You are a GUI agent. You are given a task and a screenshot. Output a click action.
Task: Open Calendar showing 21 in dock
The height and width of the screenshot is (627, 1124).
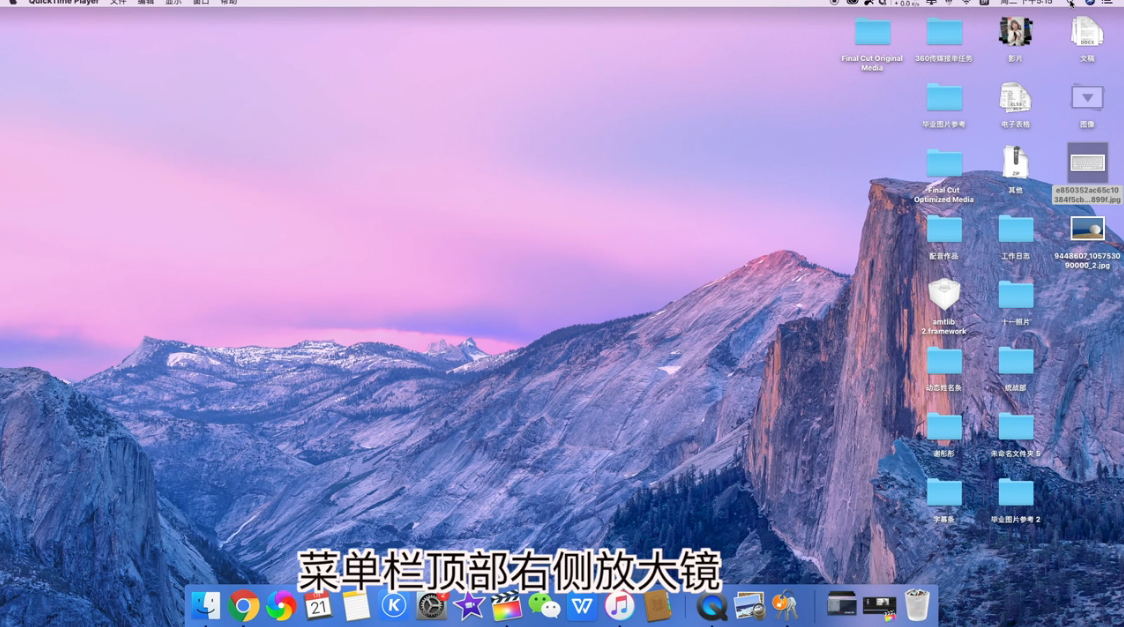[318, 606]
